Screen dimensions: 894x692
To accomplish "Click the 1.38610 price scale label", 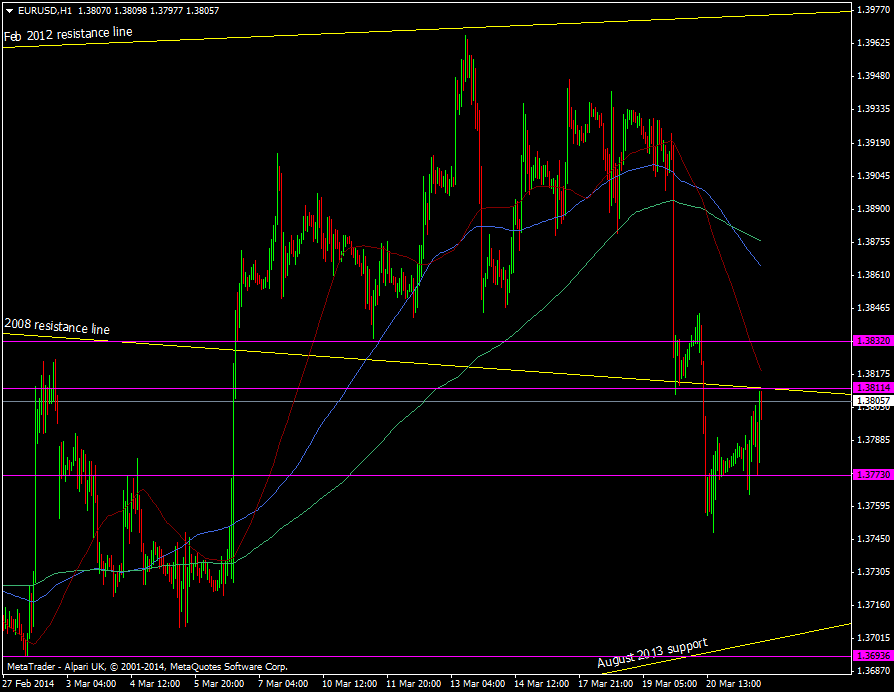I will click(x=873, y=275).
